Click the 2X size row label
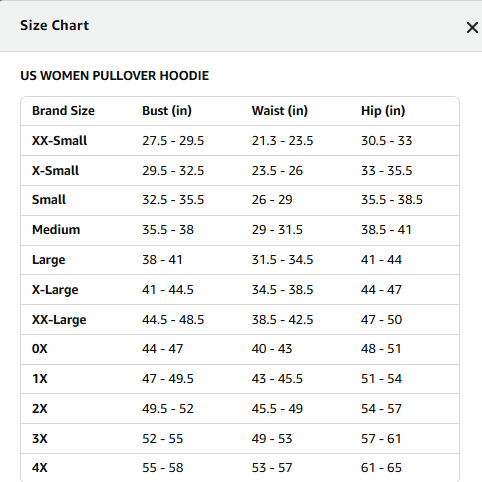The height and width of the screenshot is (482, 482). (40, 409)
